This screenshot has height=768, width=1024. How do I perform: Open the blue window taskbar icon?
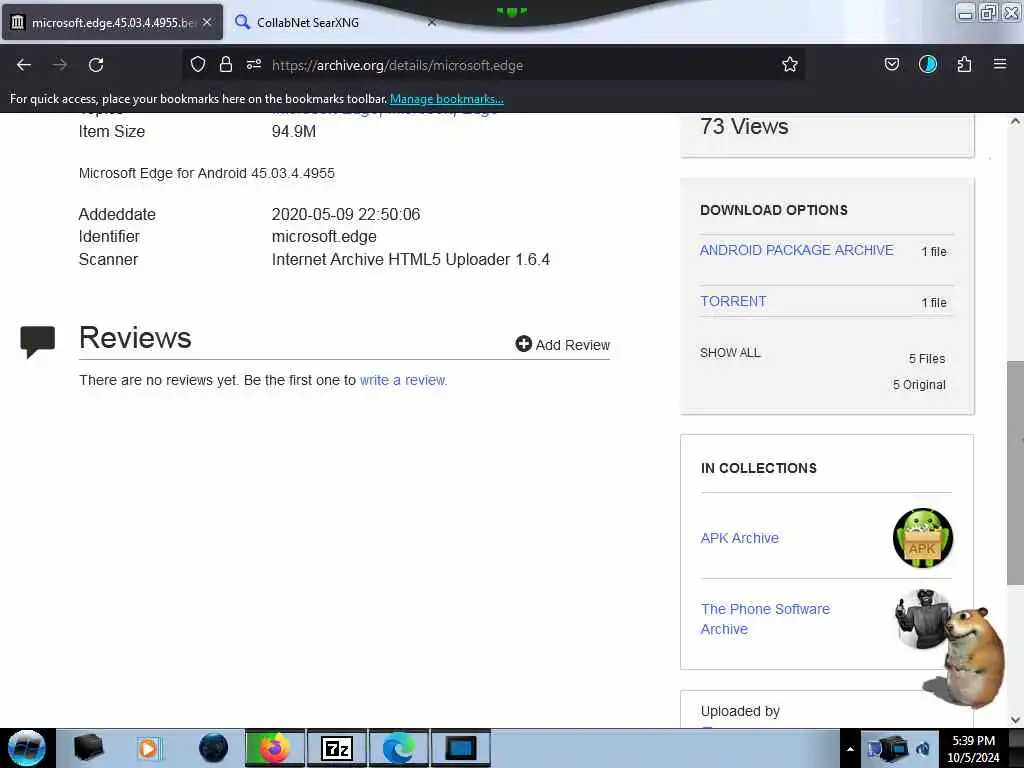[x=460, y=748]
